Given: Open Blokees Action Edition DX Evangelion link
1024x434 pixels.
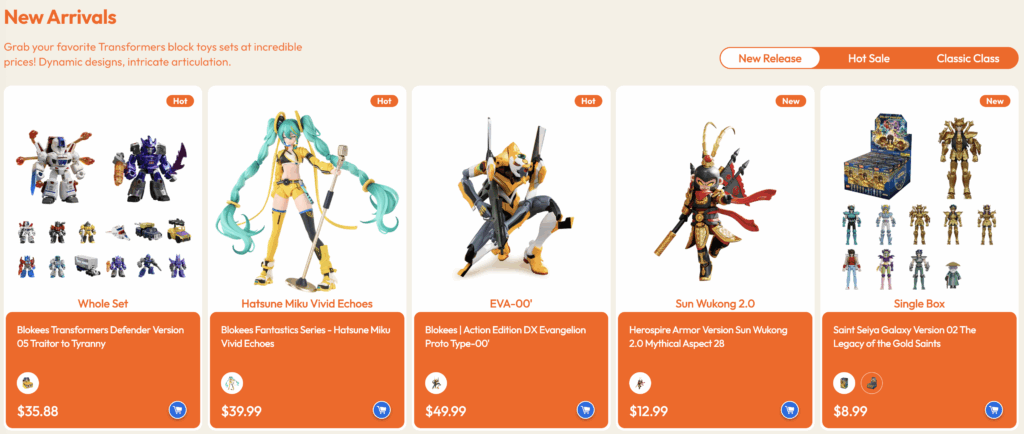Looking at the screenshot, I should tap(505, 337).
